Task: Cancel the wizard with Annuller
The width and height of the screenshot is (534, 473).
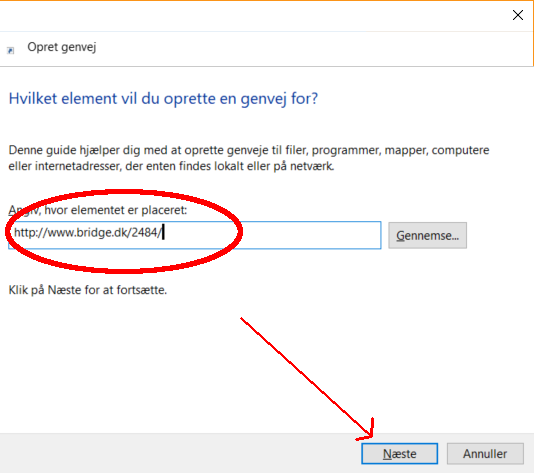Action: [x=485, y=454]
